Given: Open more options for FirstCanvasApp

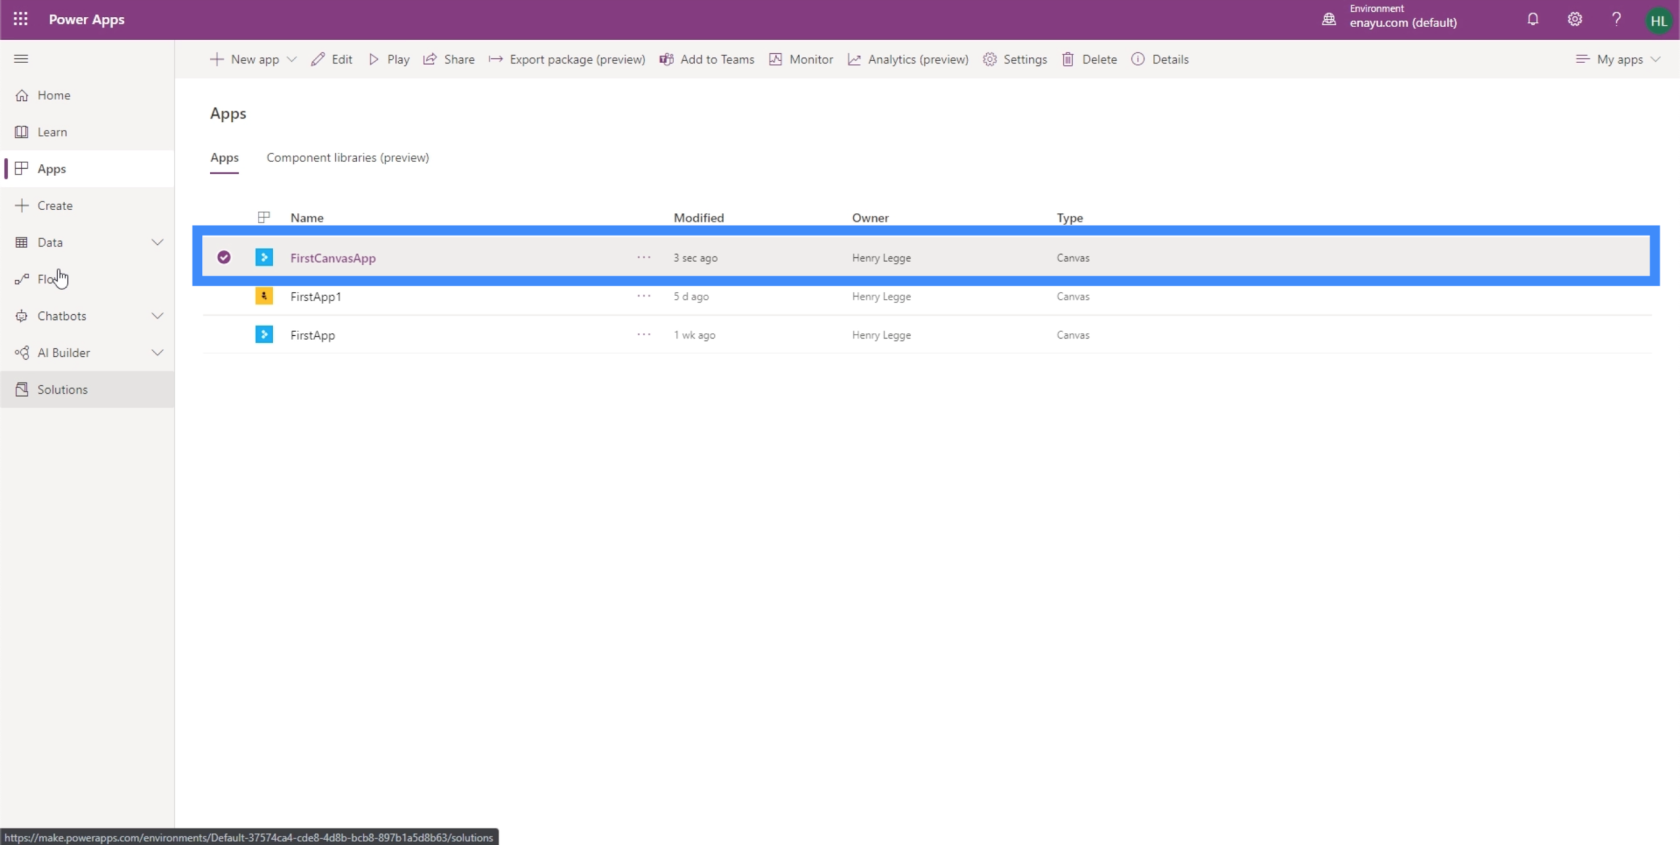Looking at the screenshot, I should point(644,257).
